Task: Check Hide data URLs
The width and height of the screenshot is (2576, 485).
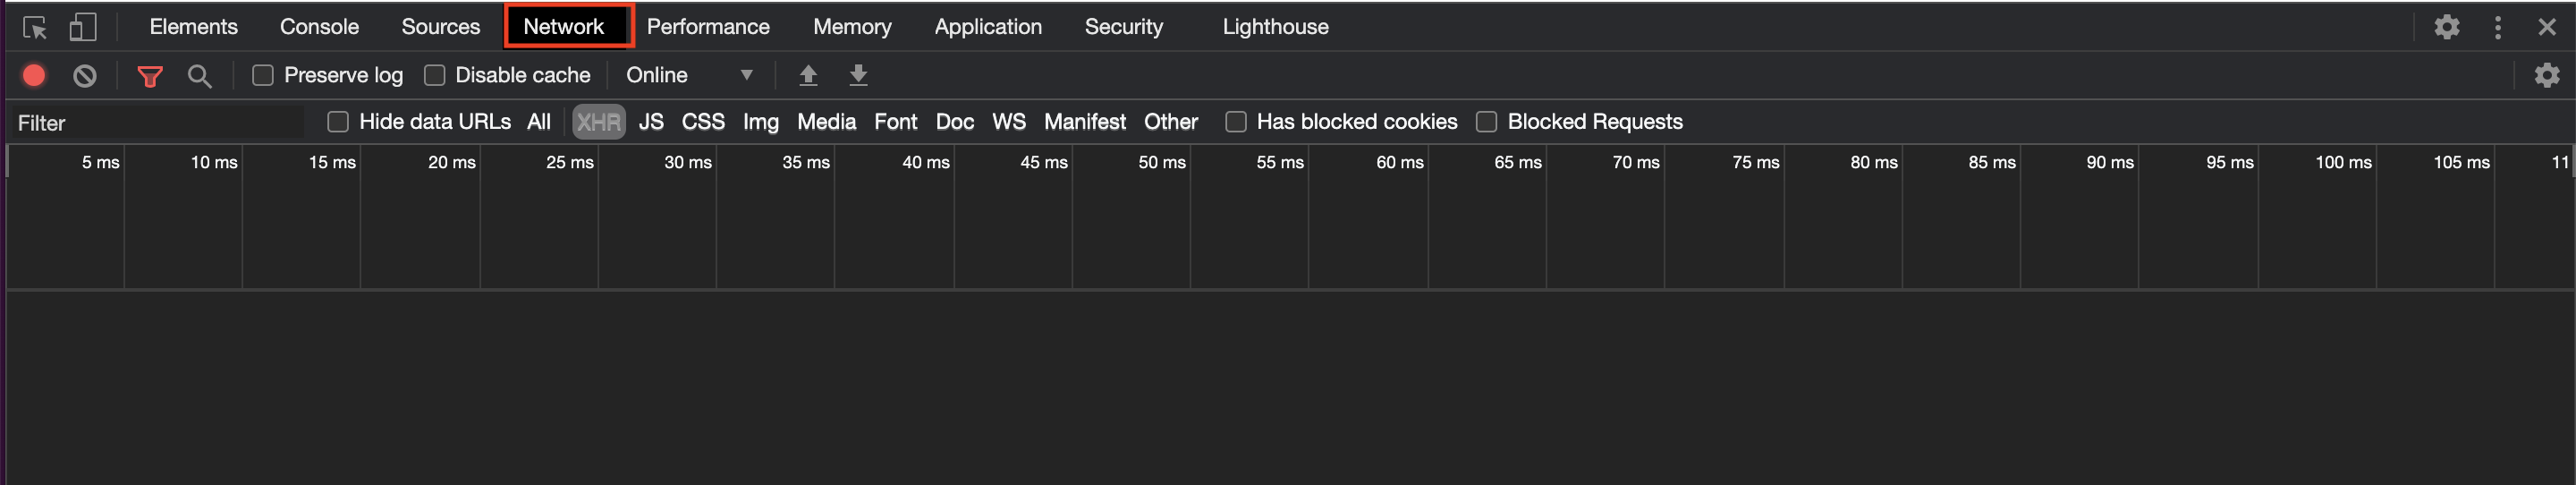Action: coord(338,122)
